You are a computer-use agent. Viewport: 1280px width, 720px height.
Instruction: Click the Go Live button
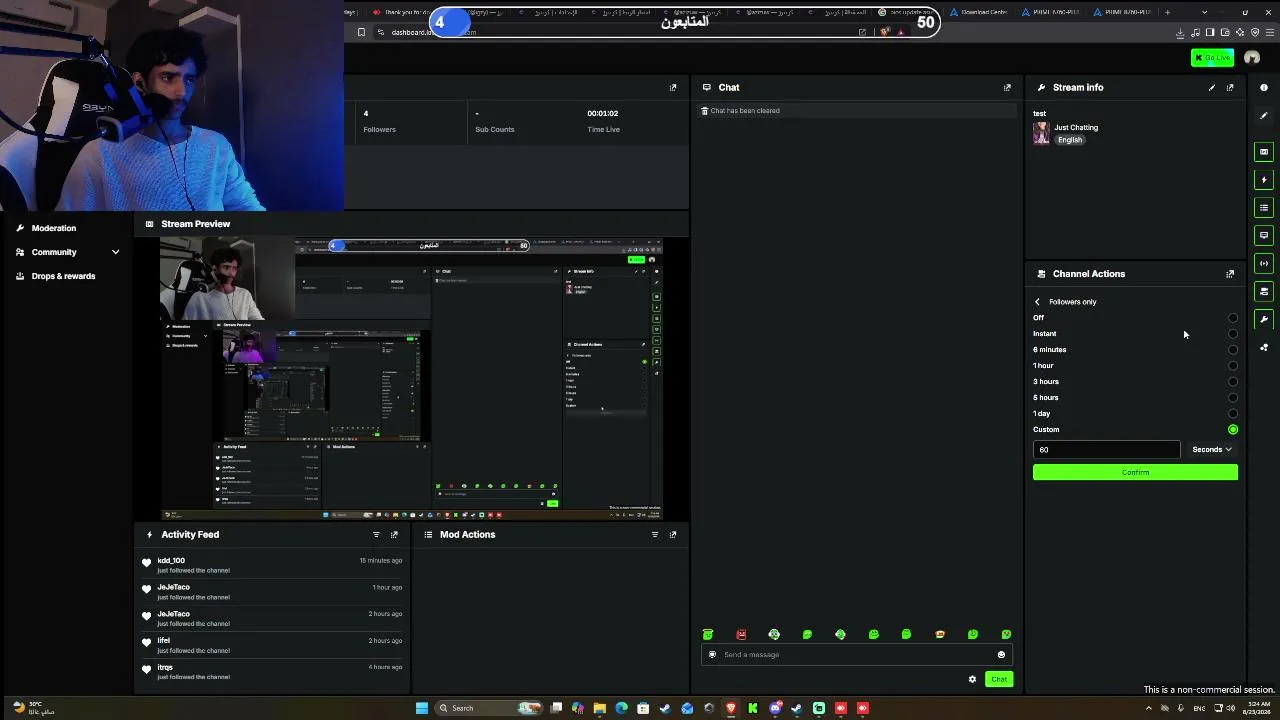[1212, 58]
